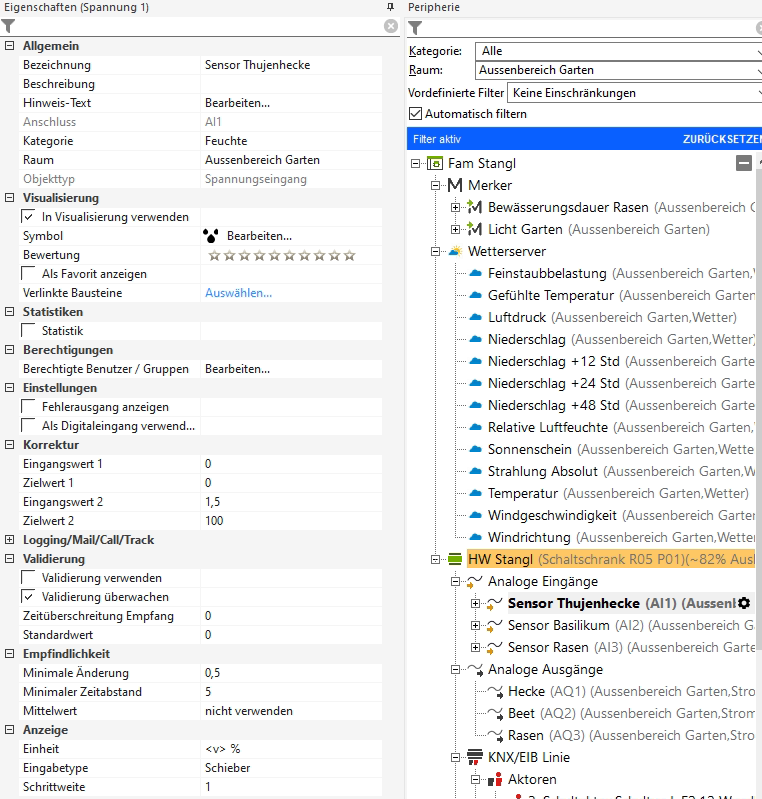Expand the Sensor Thujenhecke tree node

point(475,603)
